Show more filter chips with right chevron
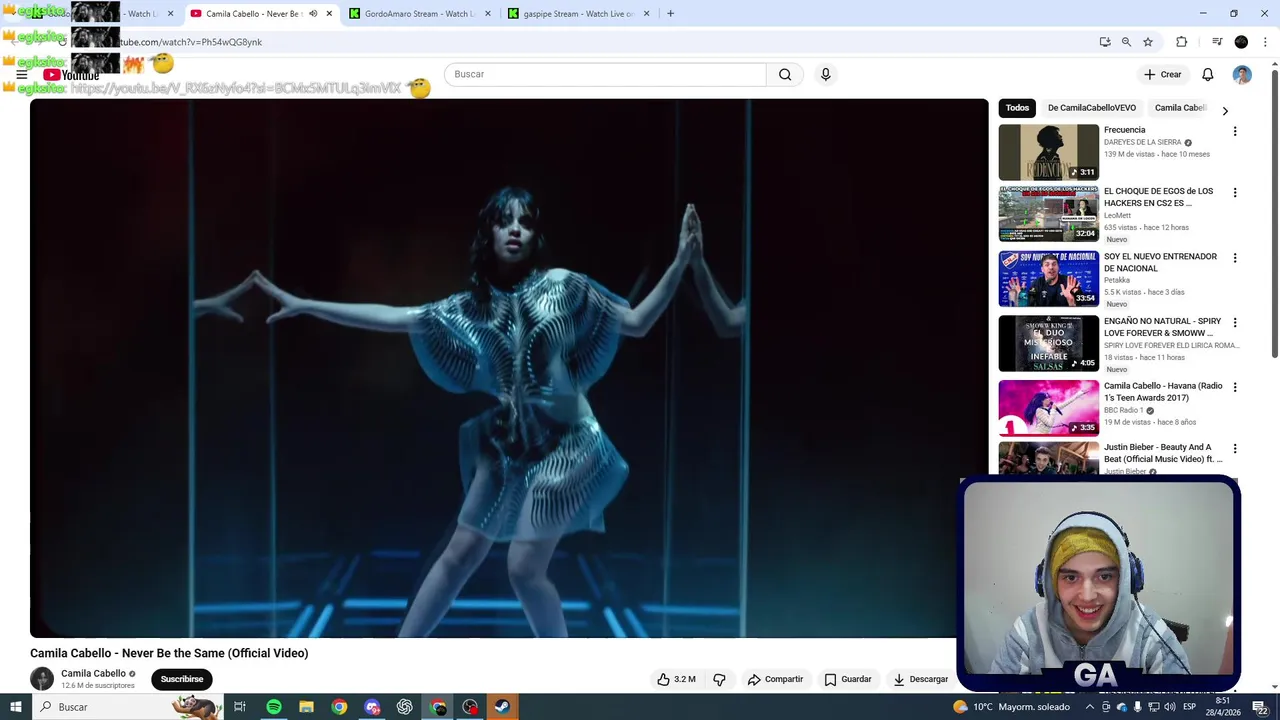 point(1225,110)
